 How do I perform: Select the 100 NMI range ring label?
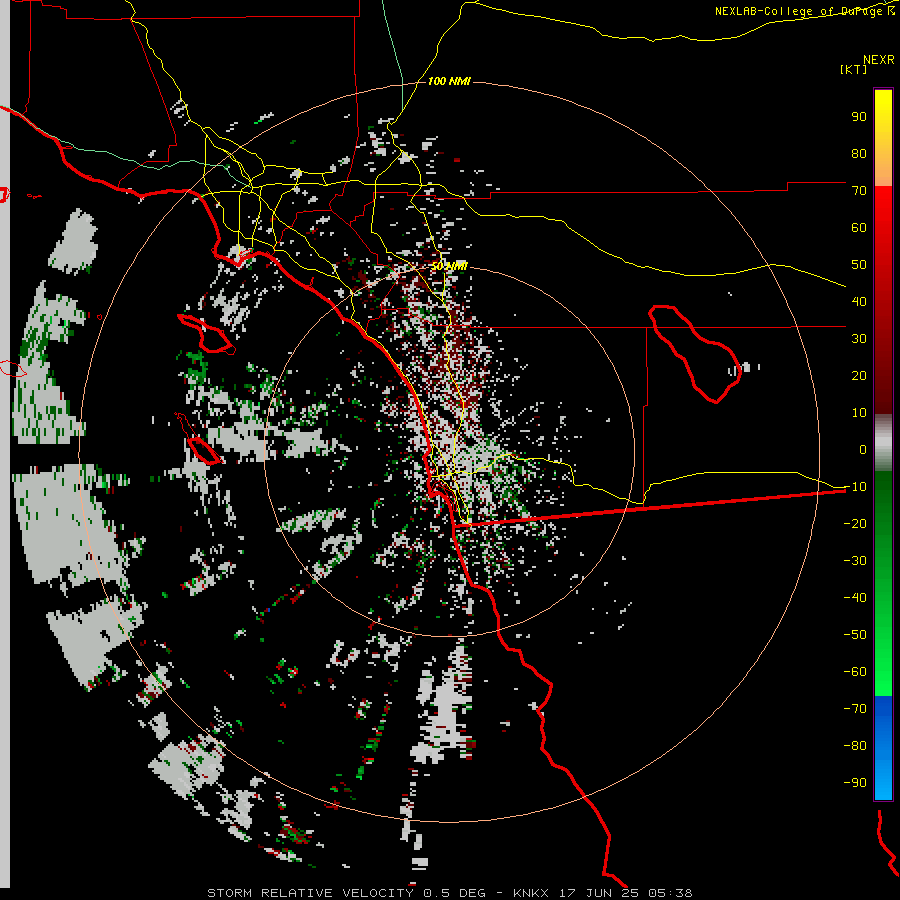449,82
